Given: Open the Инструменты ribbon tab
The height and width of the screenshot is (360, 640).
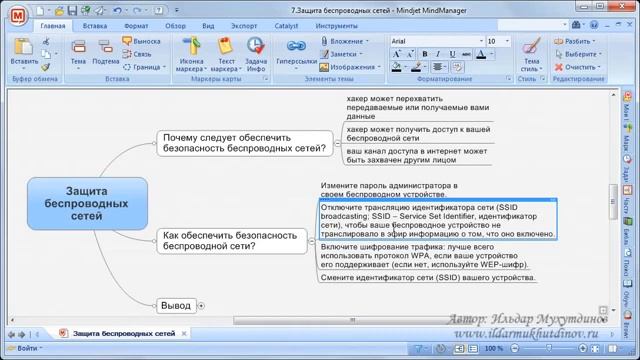Looking at the screenshot, I should [x=336, y=26].
